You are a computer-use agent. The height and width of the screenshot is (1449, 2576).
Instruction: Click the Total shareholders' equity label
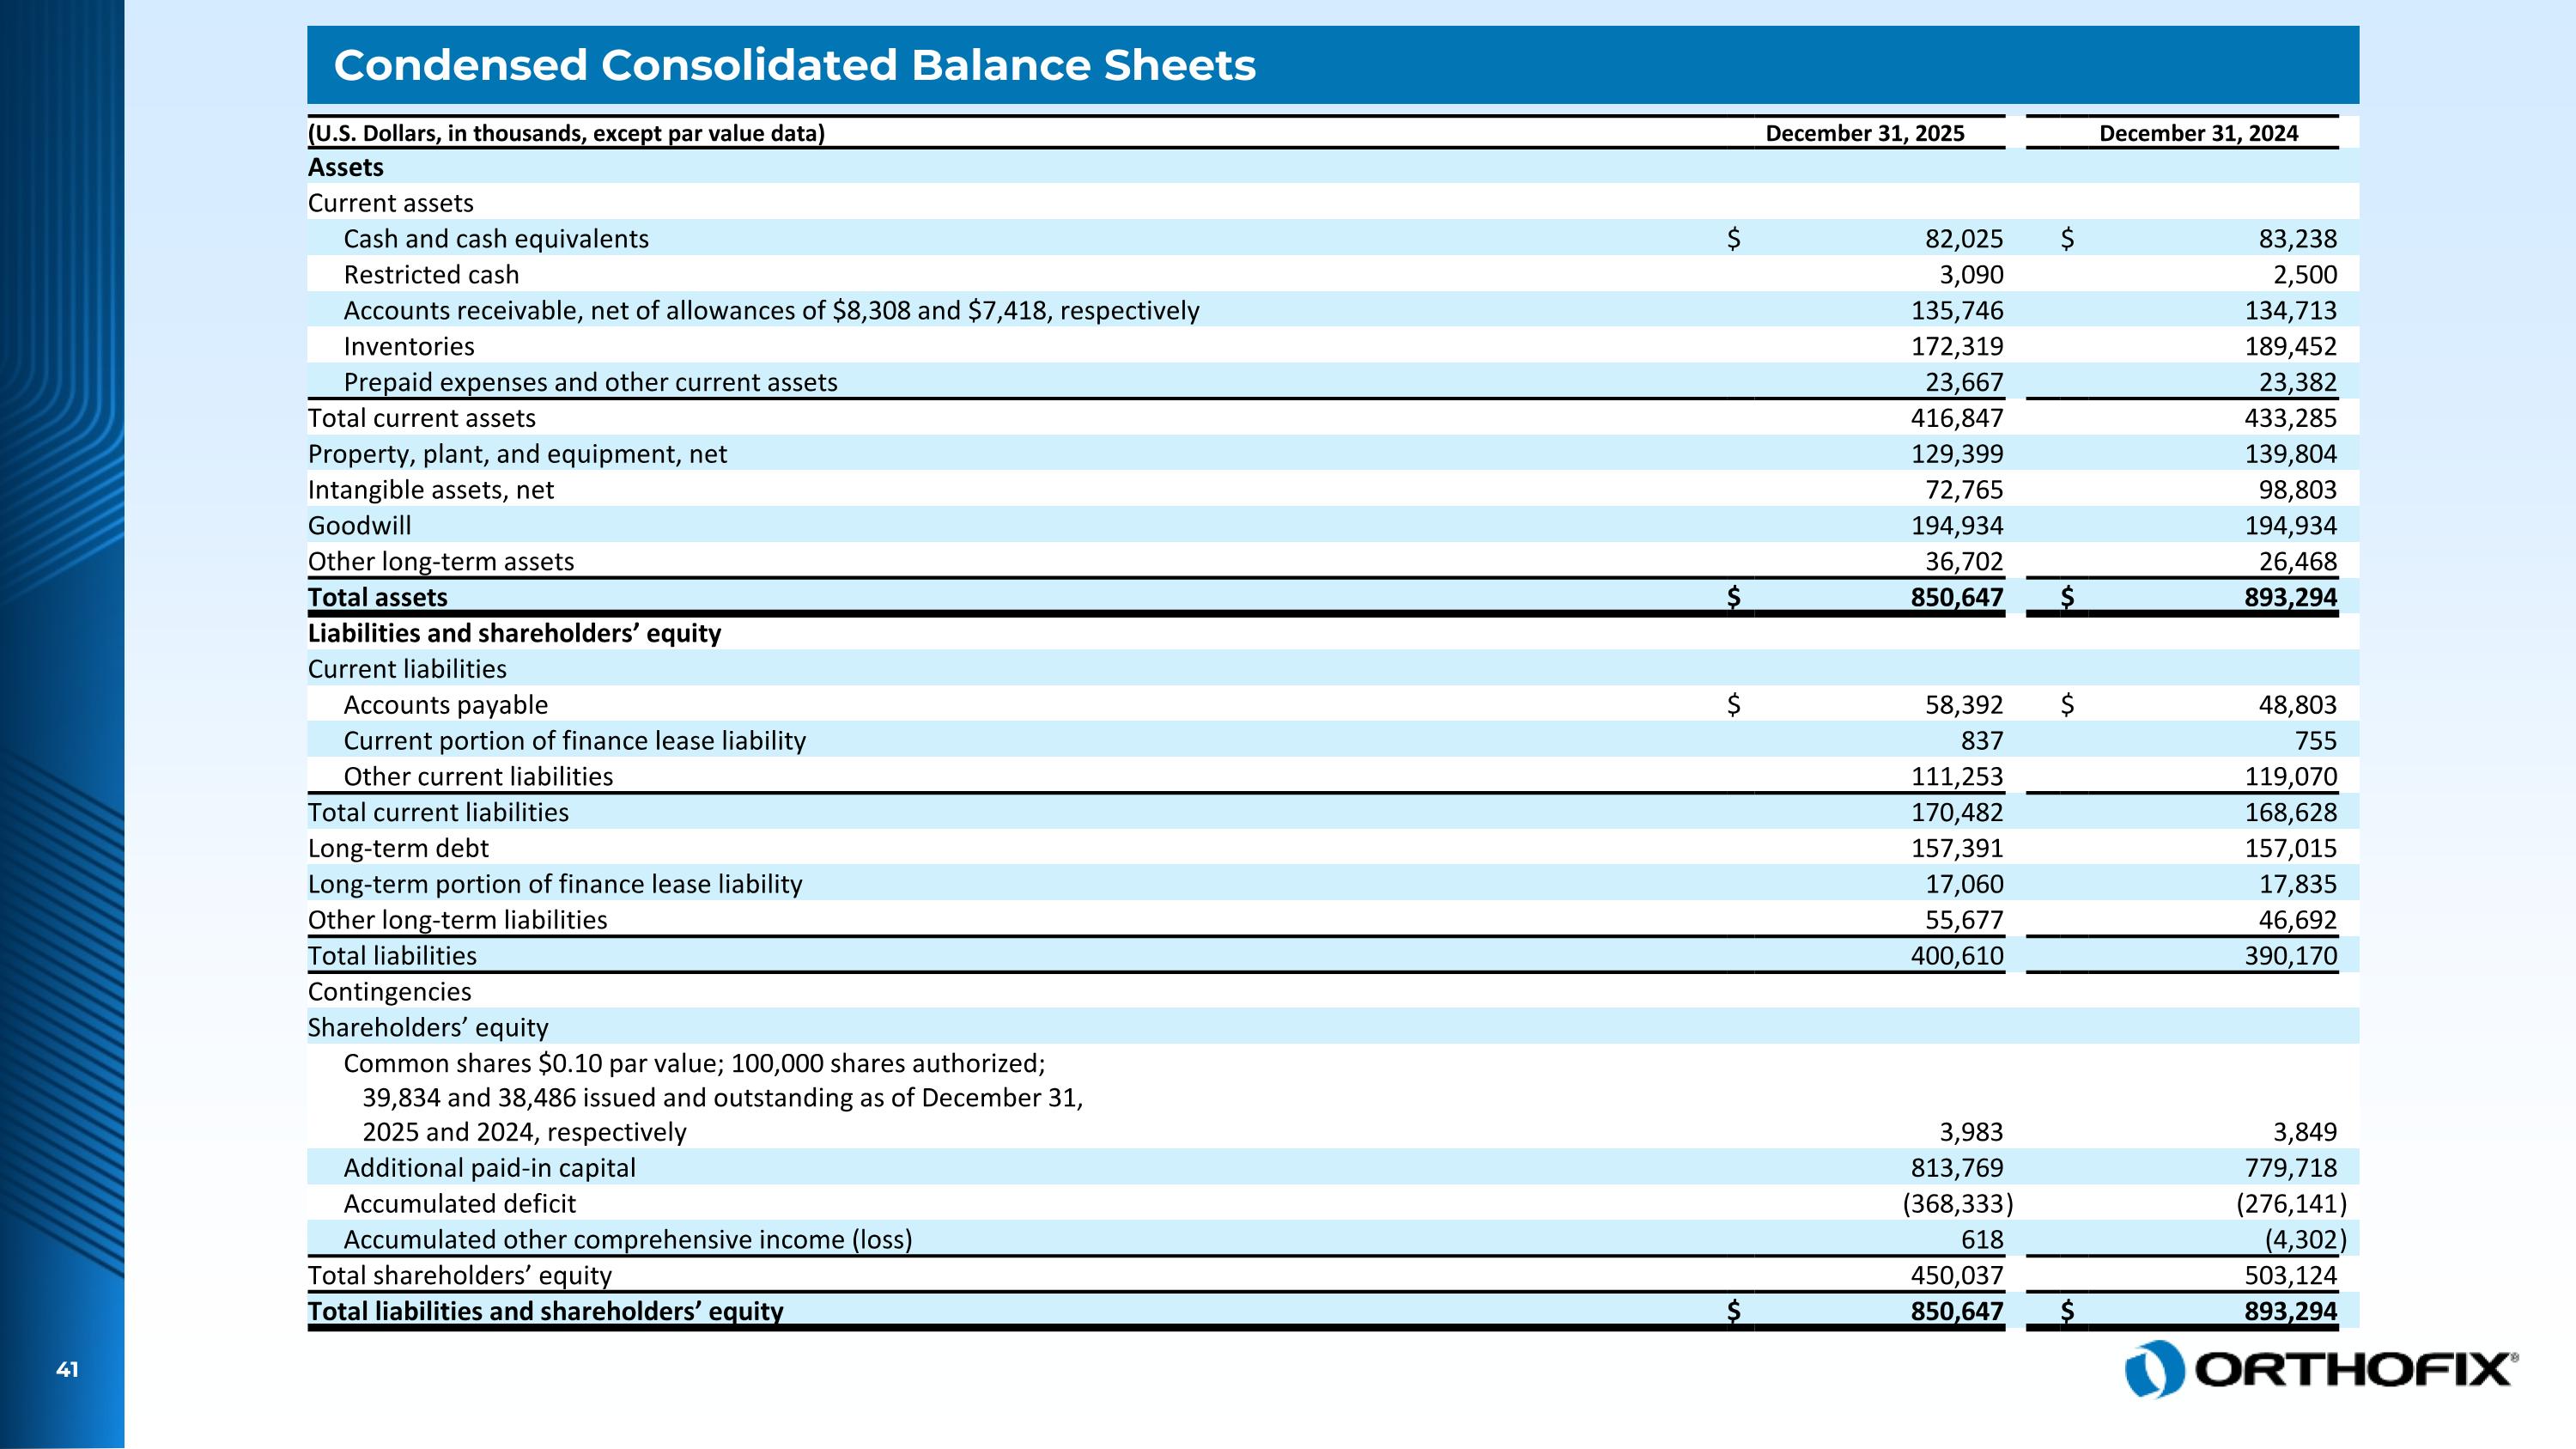tap(459, 1275)
